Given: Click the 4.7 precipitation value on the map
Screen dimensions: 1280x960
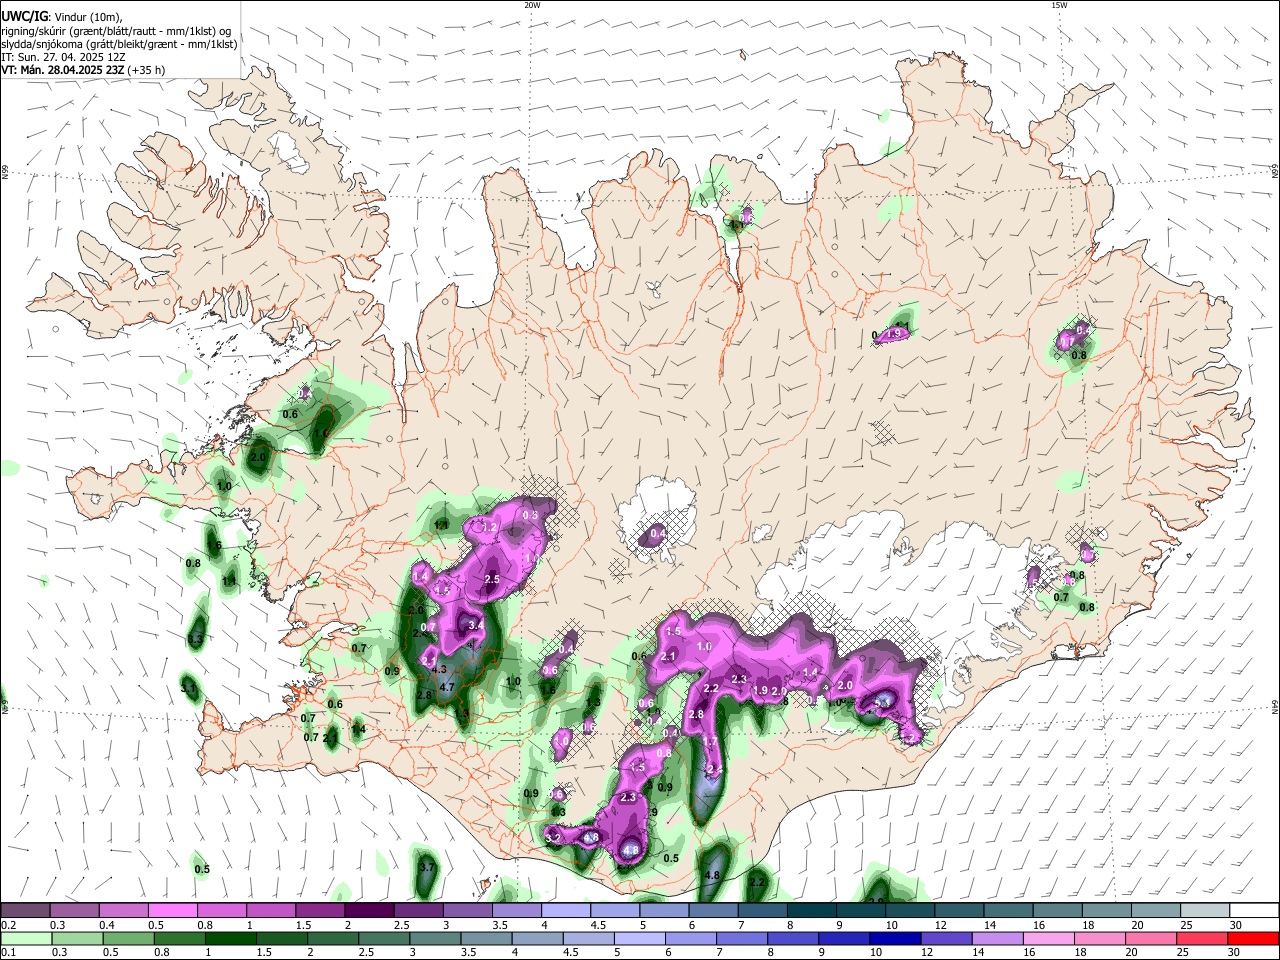Looking at the screenshot, I should tap(447, 688).
